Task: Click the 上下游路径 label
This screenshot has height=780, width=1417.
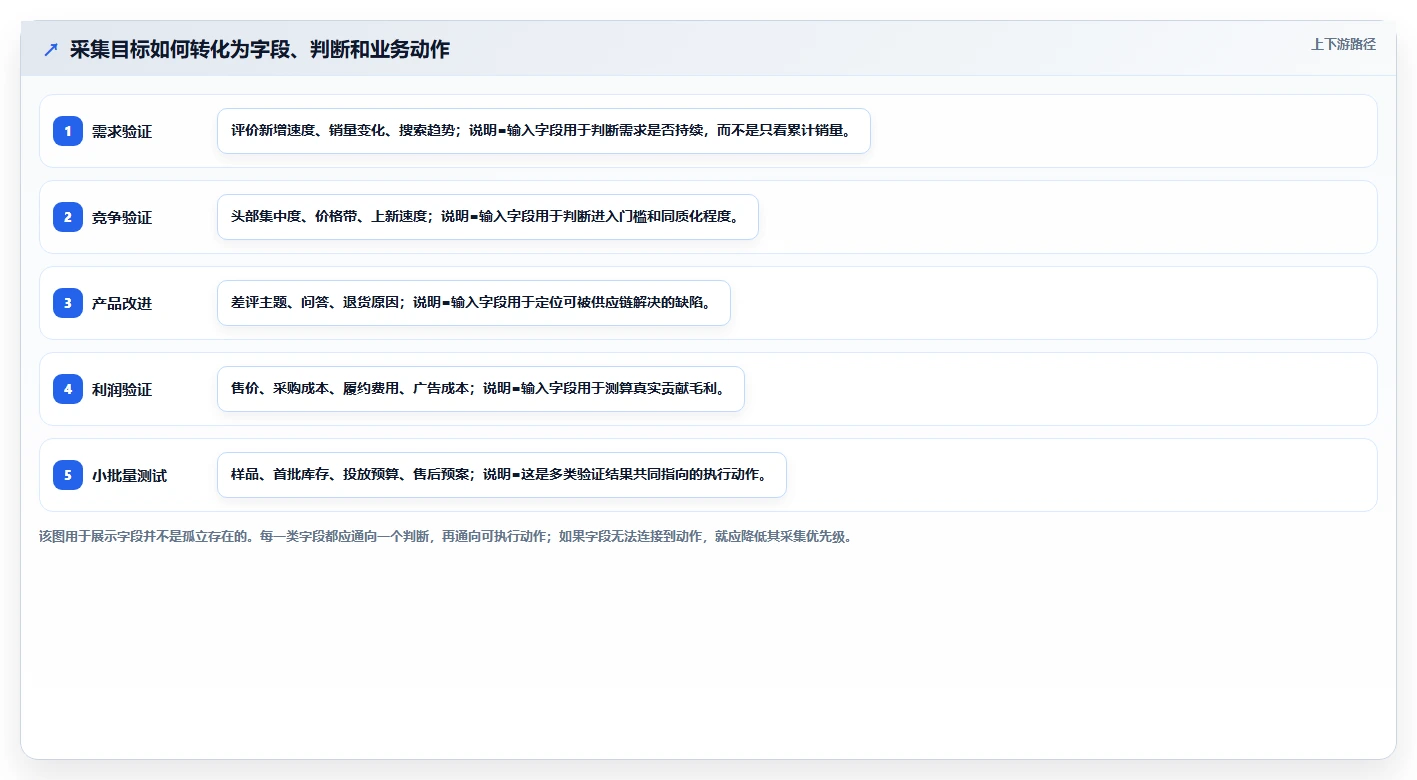Action: 1343,44
